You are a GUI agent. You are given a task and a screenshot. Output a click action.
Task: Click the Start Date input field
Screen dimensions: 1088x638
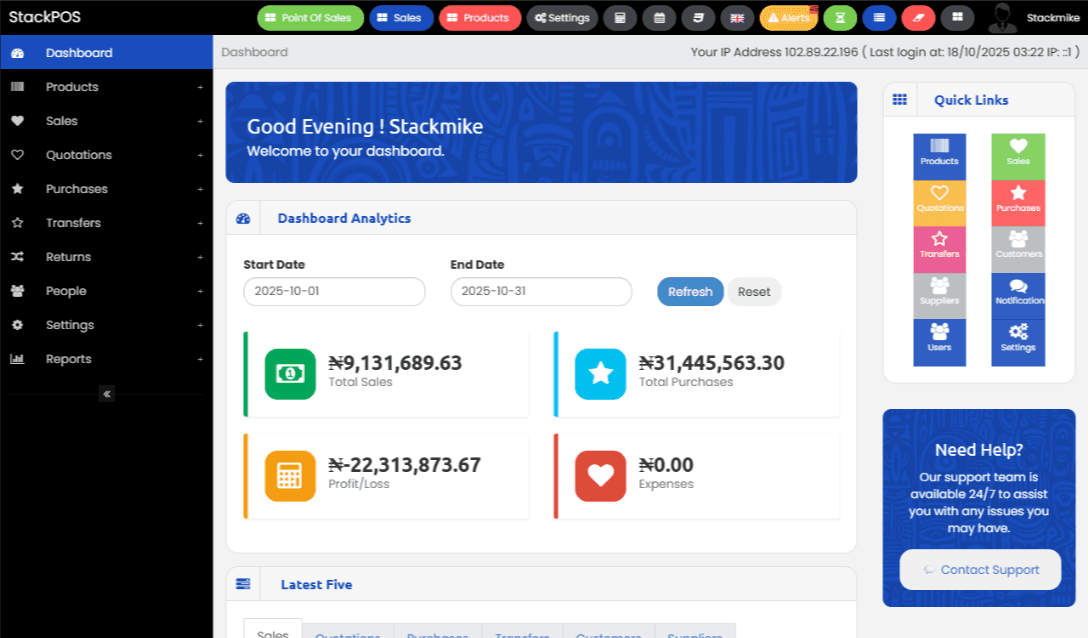click(x=334, y=292)
